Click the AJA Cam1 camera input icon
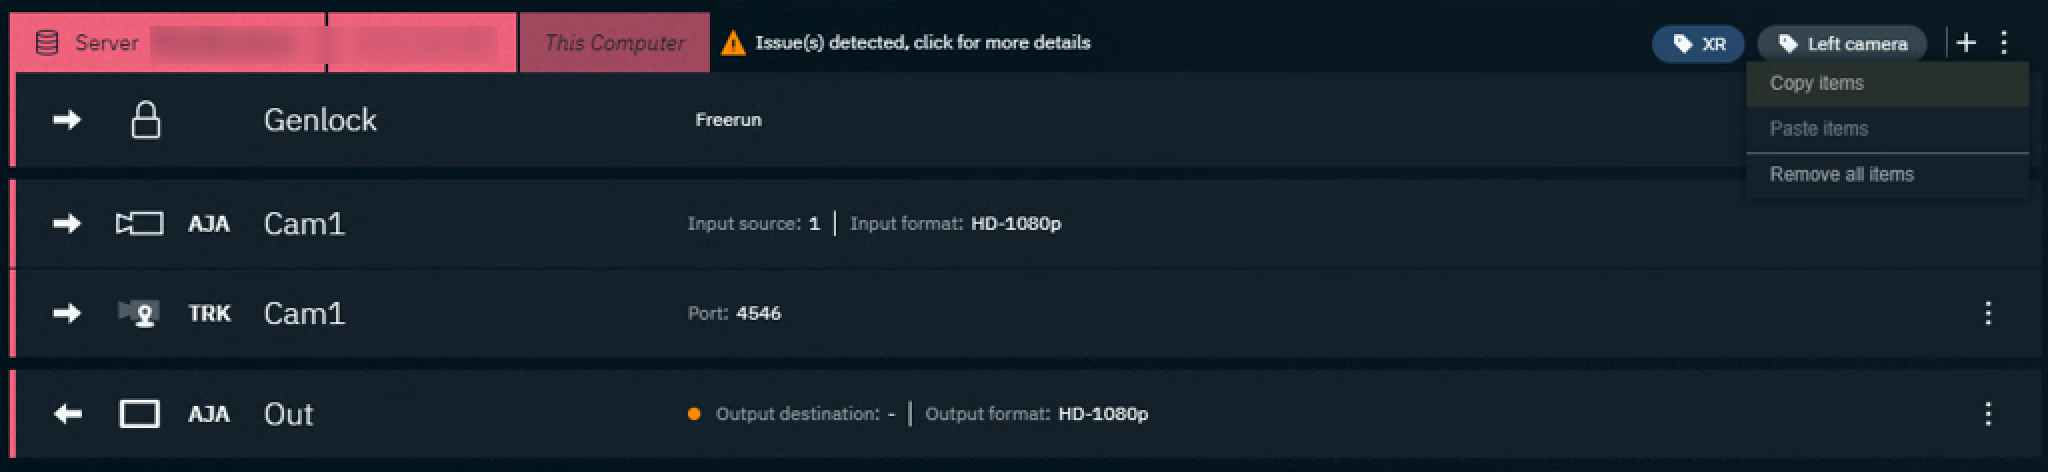Screen dimensions: 2048x472 [x=140, y=223]
